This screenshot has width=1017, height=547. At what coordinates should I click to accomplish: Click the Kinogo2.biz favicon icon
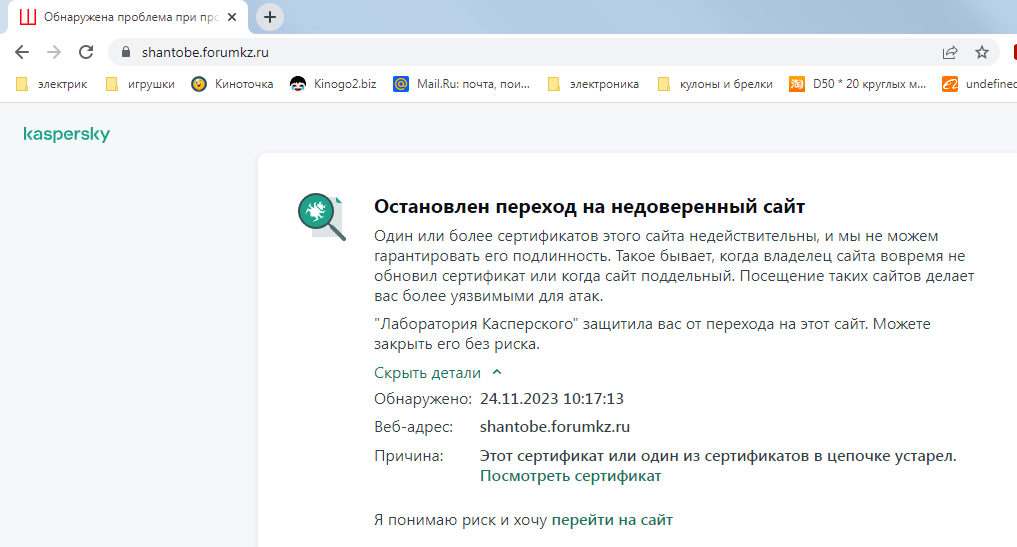coord(298,84)
